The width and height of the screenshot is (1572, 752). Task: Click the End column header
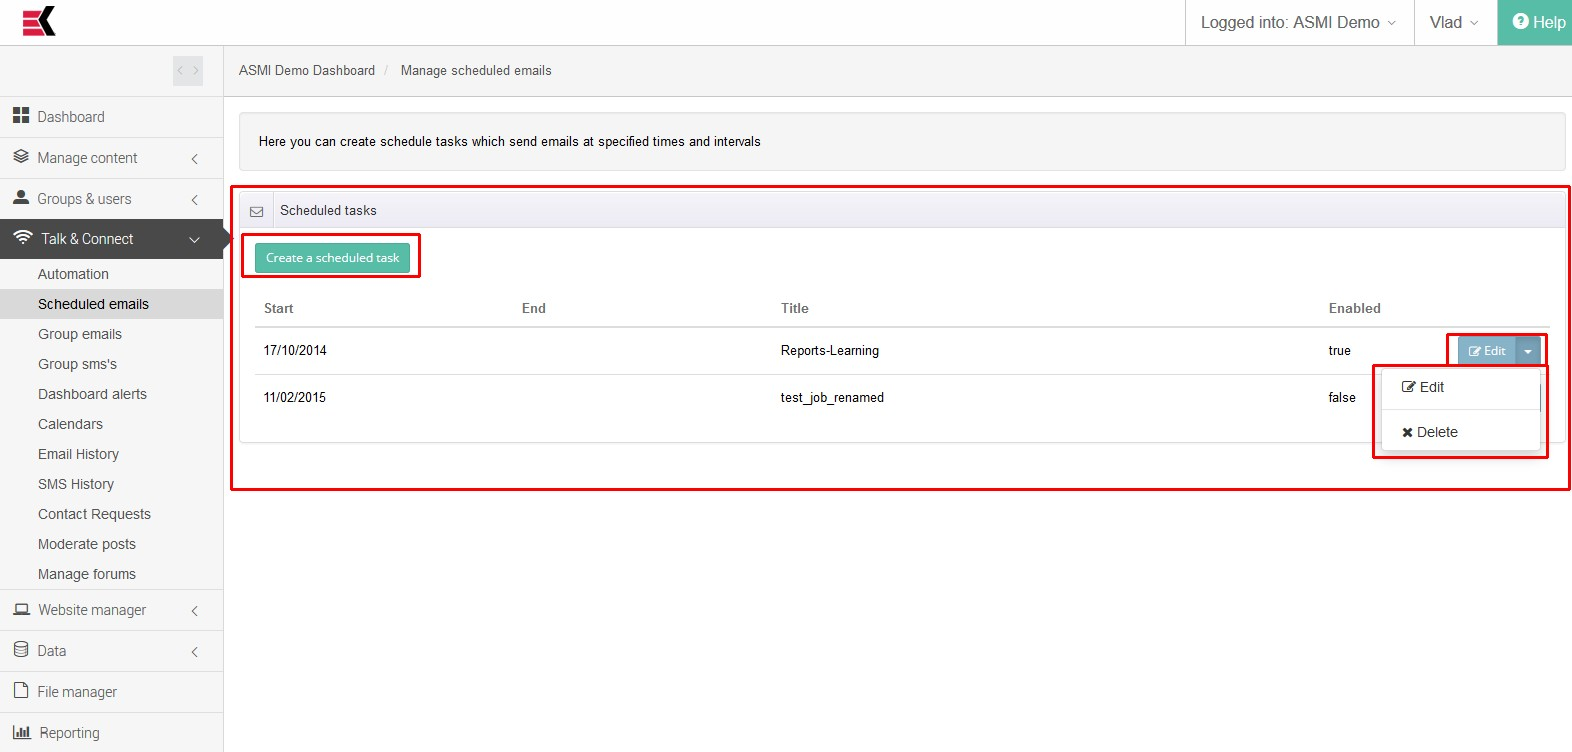(x=534, y=308)
